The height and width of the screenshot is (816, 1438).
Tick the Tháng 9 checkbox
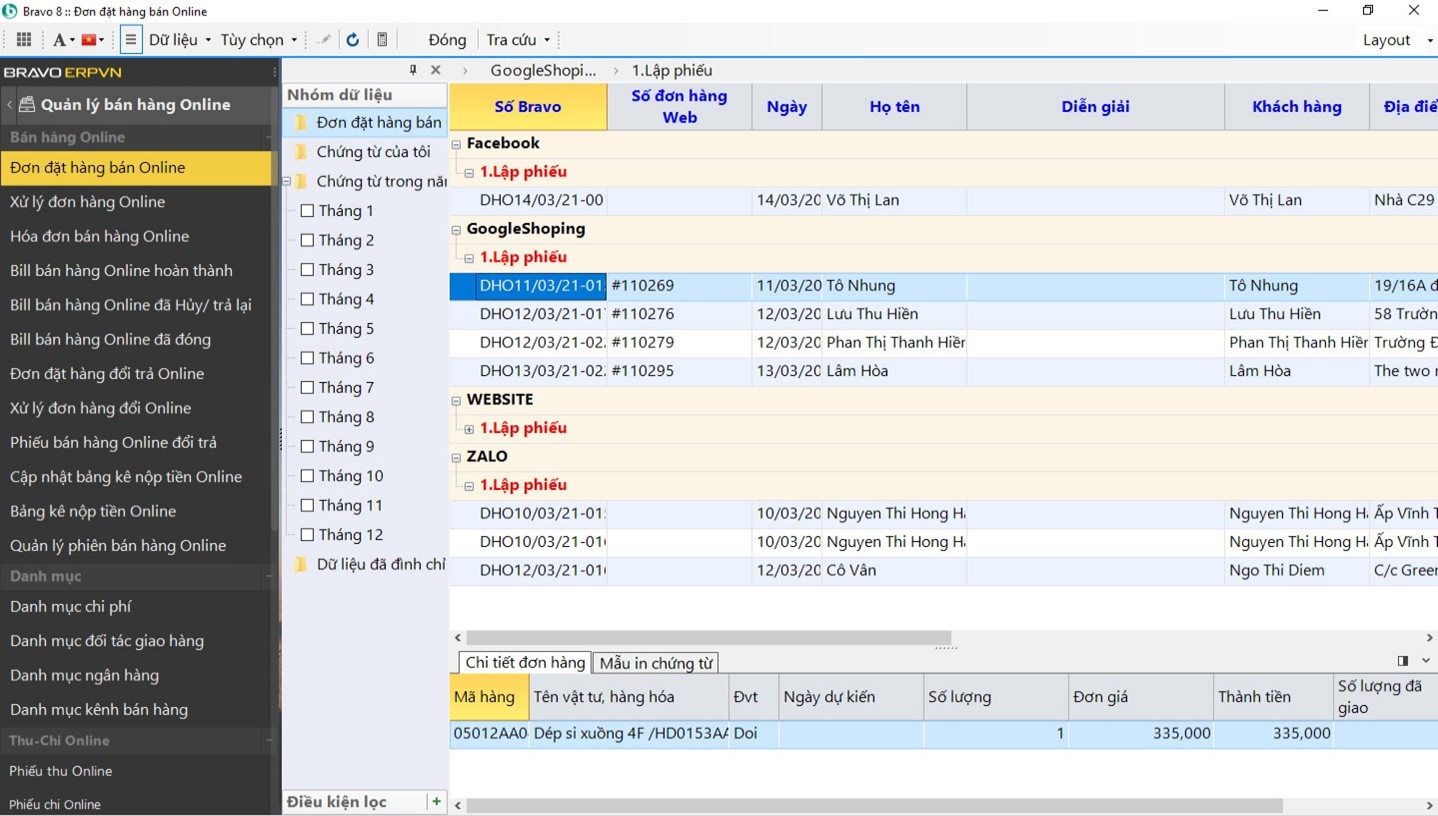coord(307,447)
